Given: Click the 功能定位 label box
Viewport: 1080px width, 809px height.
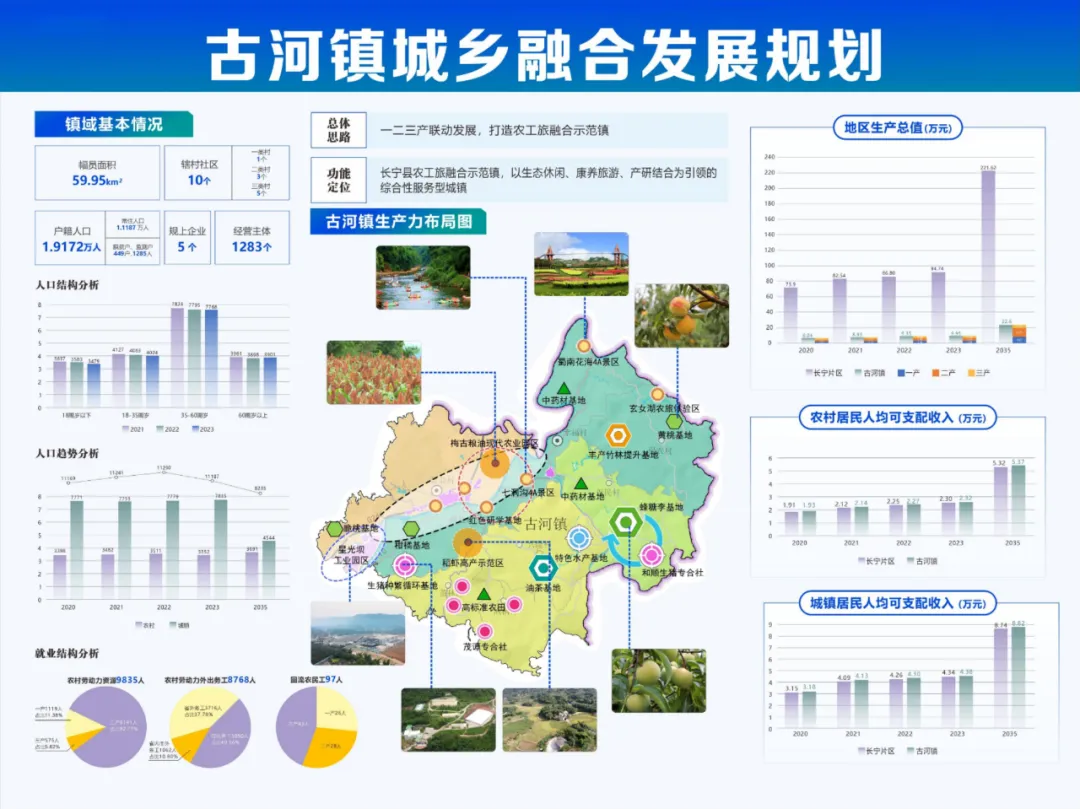Looking at the screenshot, I should (338, 180).
